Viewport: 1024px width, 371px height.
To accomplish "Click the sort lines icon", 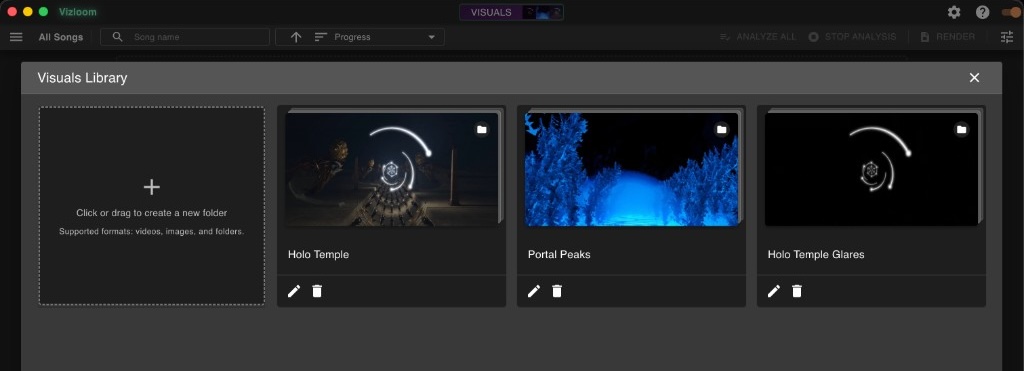I will tap(320, 37).
